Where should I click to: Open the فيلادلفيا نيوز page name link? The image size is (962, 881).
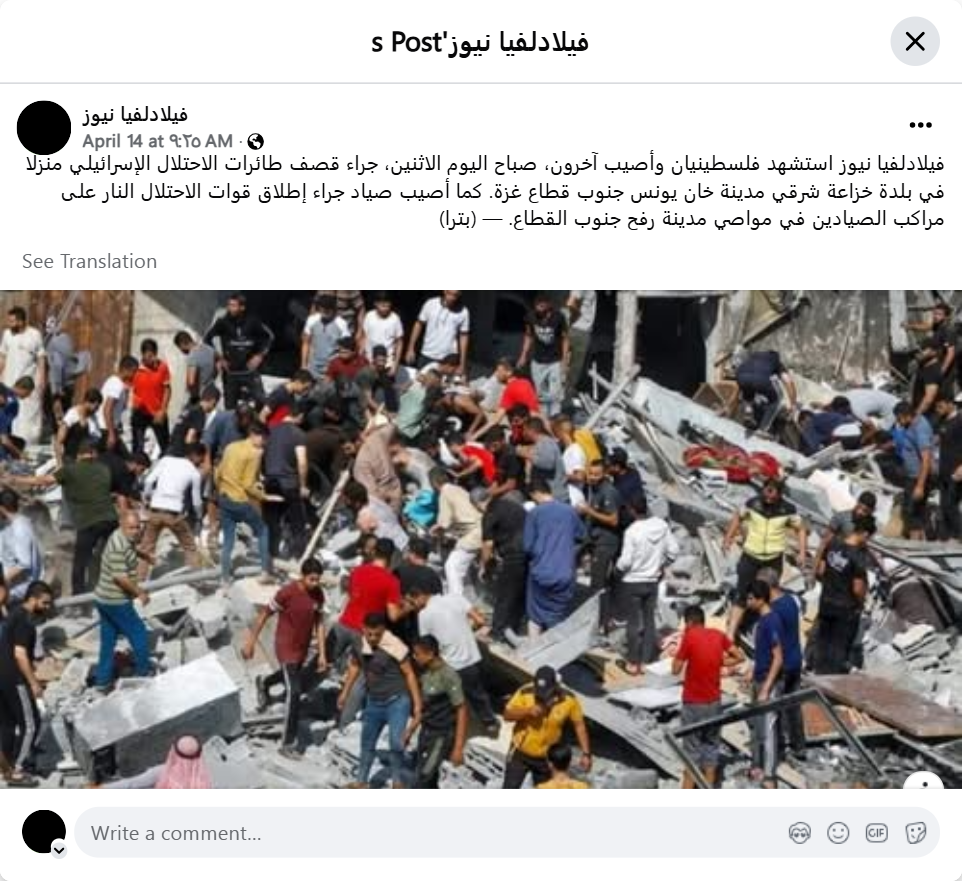(135, 114)
